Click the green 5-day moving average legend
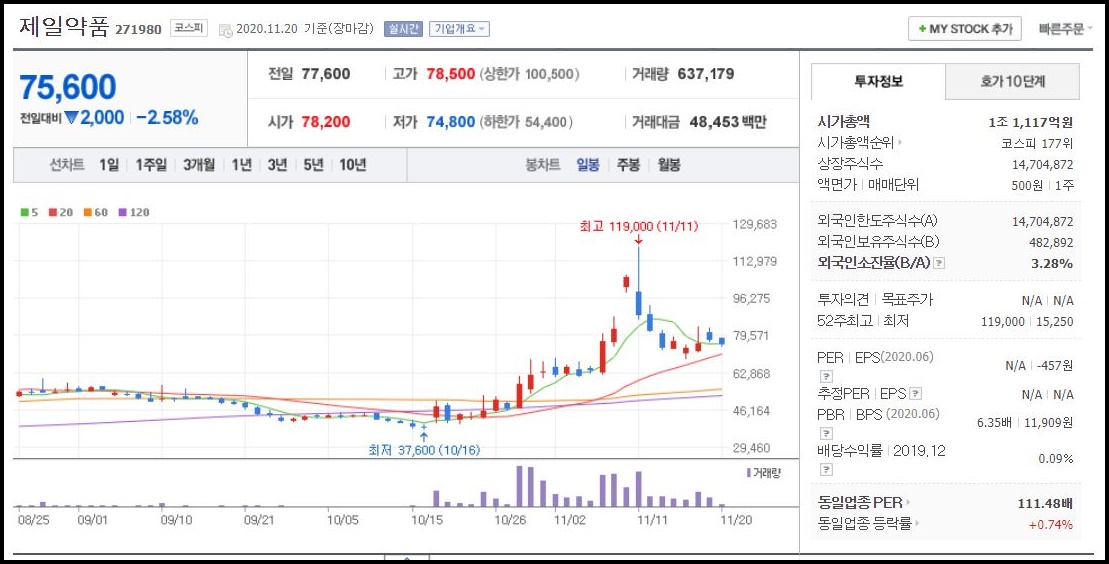Image resolution: width=1109 pixels, height=564 pixels. click(30, 212)
